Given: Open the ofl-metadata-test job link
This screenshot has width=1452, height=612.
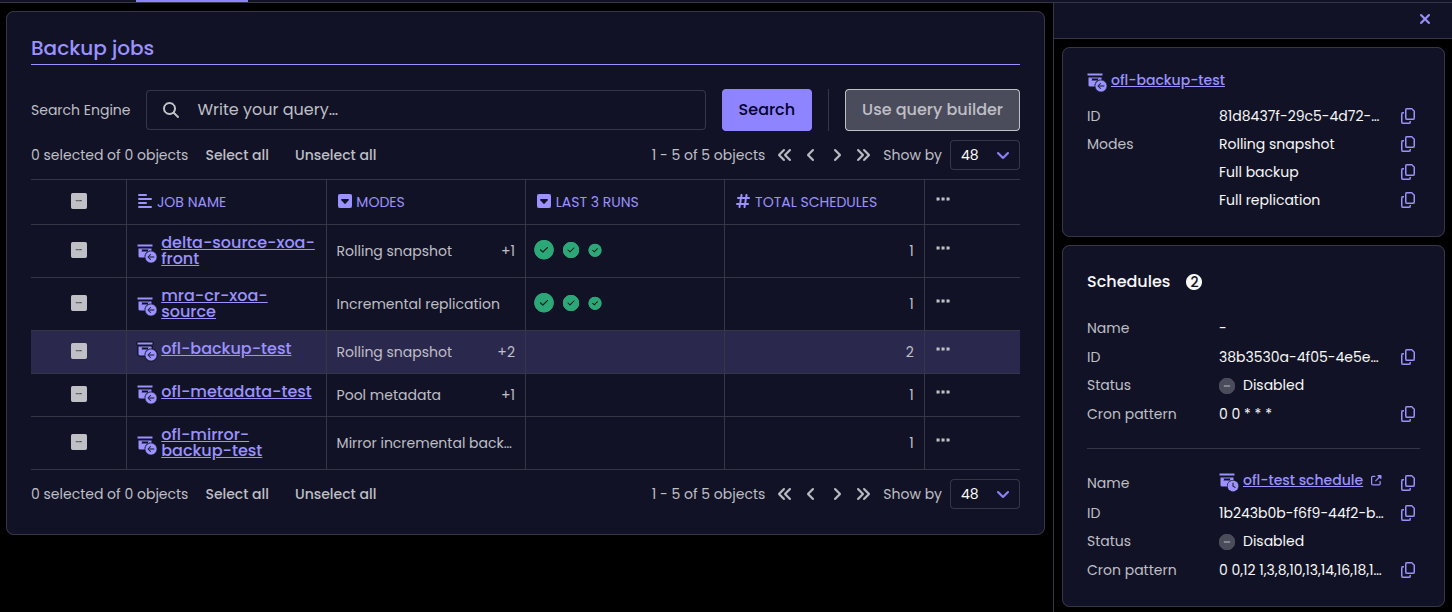Looking at the screenshot, I should point(236,392).
